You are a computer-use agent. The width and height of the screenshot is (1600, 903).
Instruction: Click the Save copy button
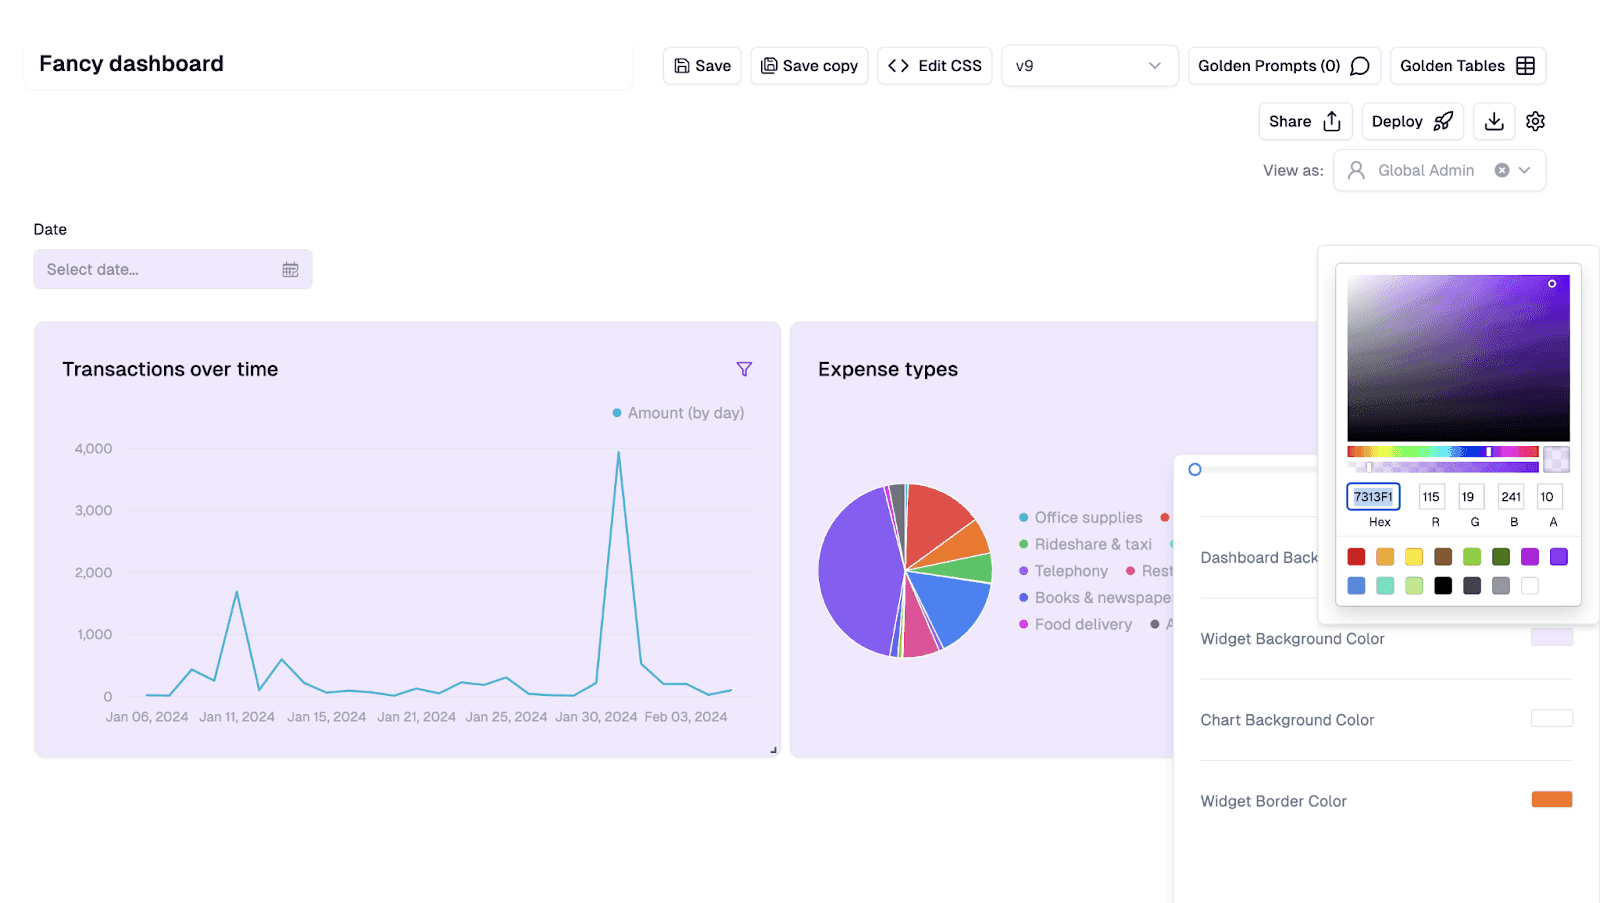(809, 65)
